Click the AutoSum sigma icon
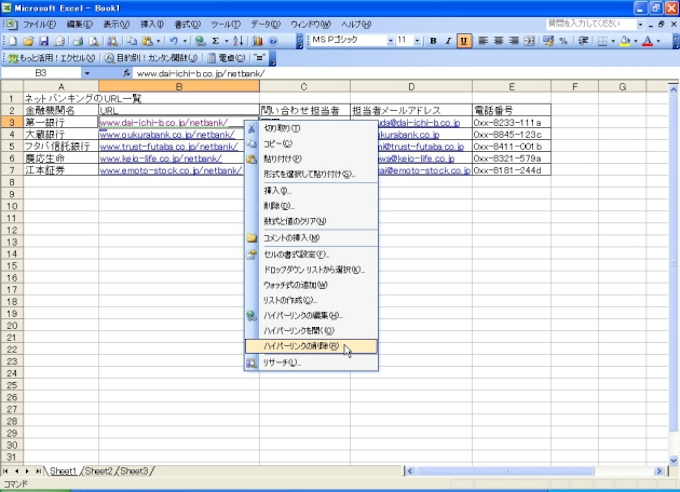The image size is (680, 492). click(x=215, y=41)
